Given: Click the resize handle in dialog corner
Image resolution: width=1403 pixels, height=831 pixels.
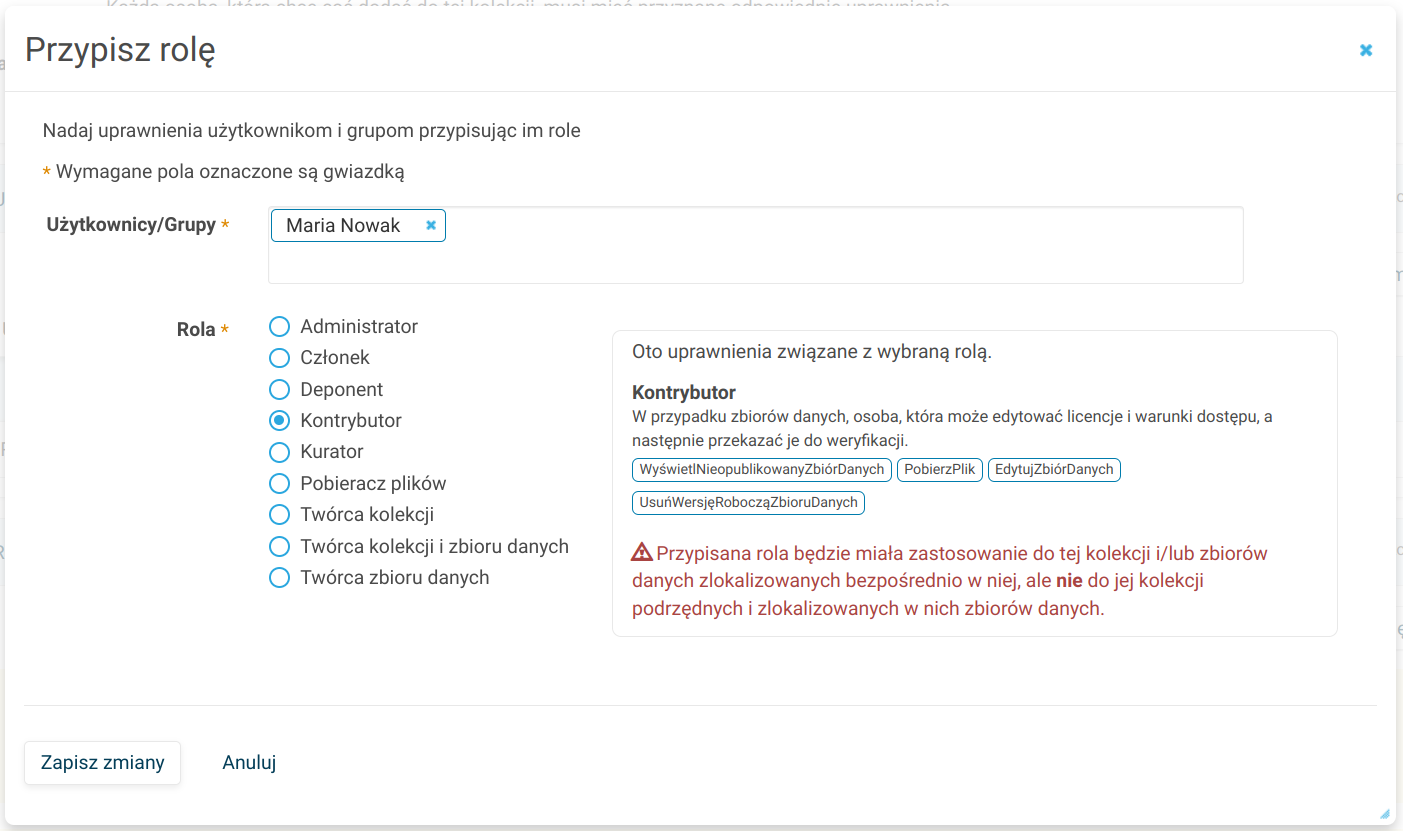Looking at the screenshot, I should [1384, 814].
